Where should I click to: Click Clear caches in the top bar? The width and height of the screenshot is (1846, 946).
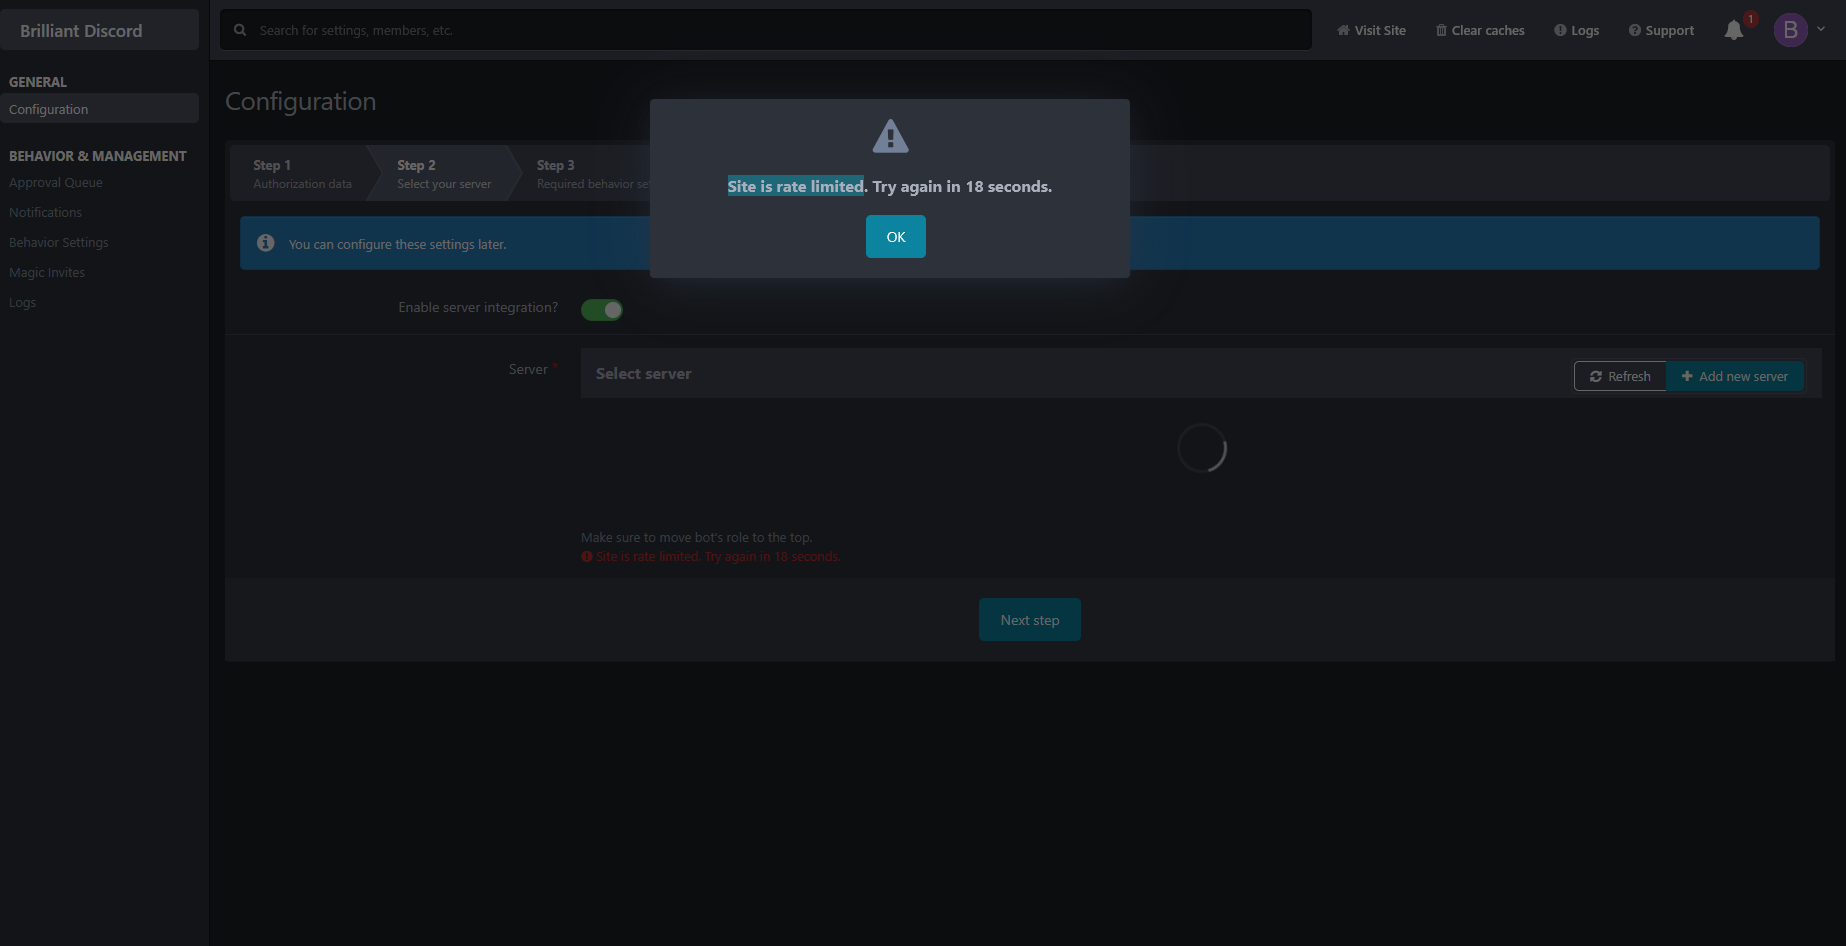[x=1480, y=31]
